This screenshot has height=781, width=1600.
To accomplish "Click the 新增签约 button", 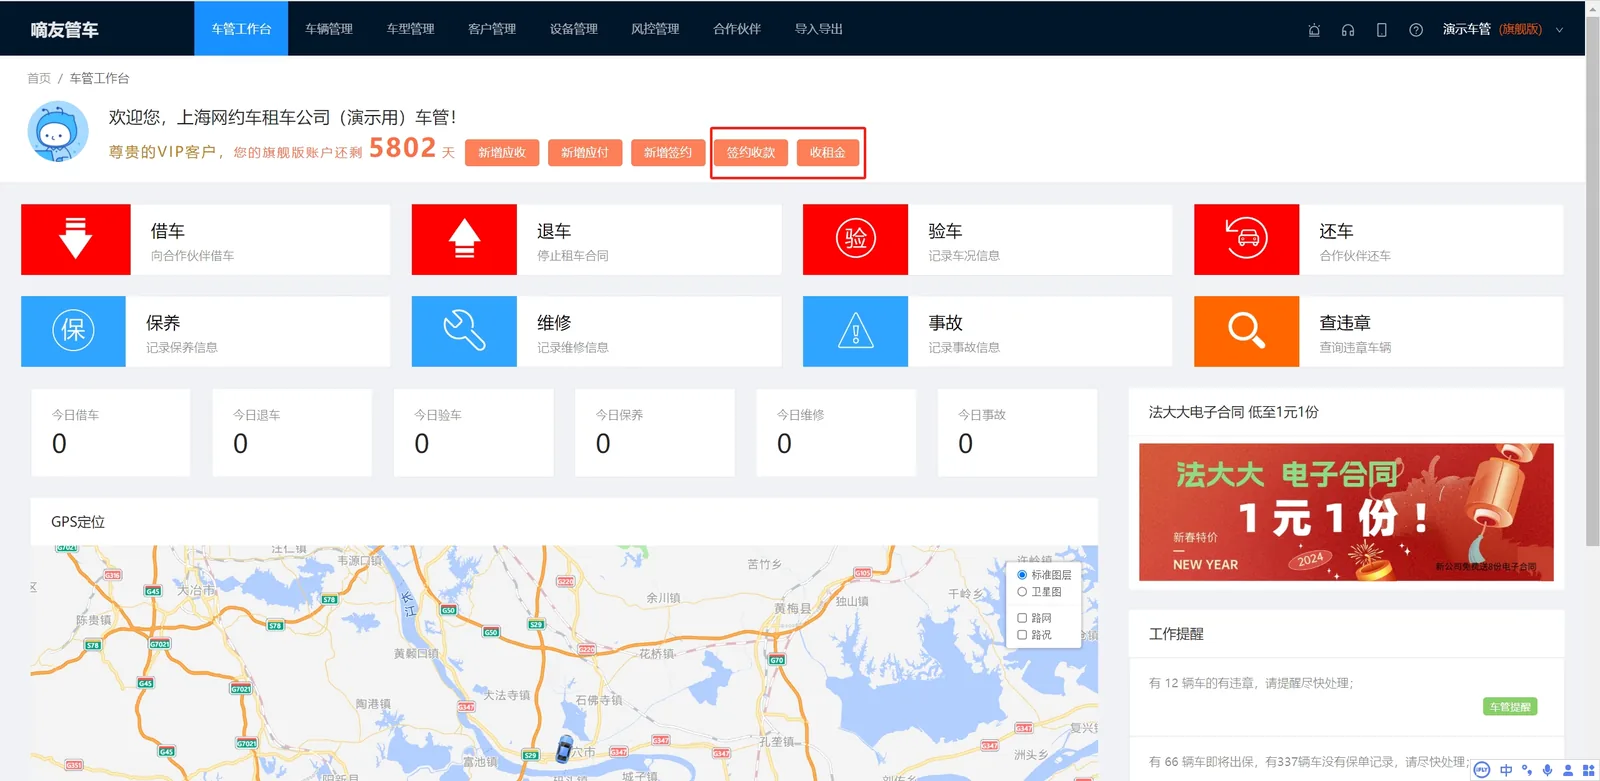I will coord(668,153).
